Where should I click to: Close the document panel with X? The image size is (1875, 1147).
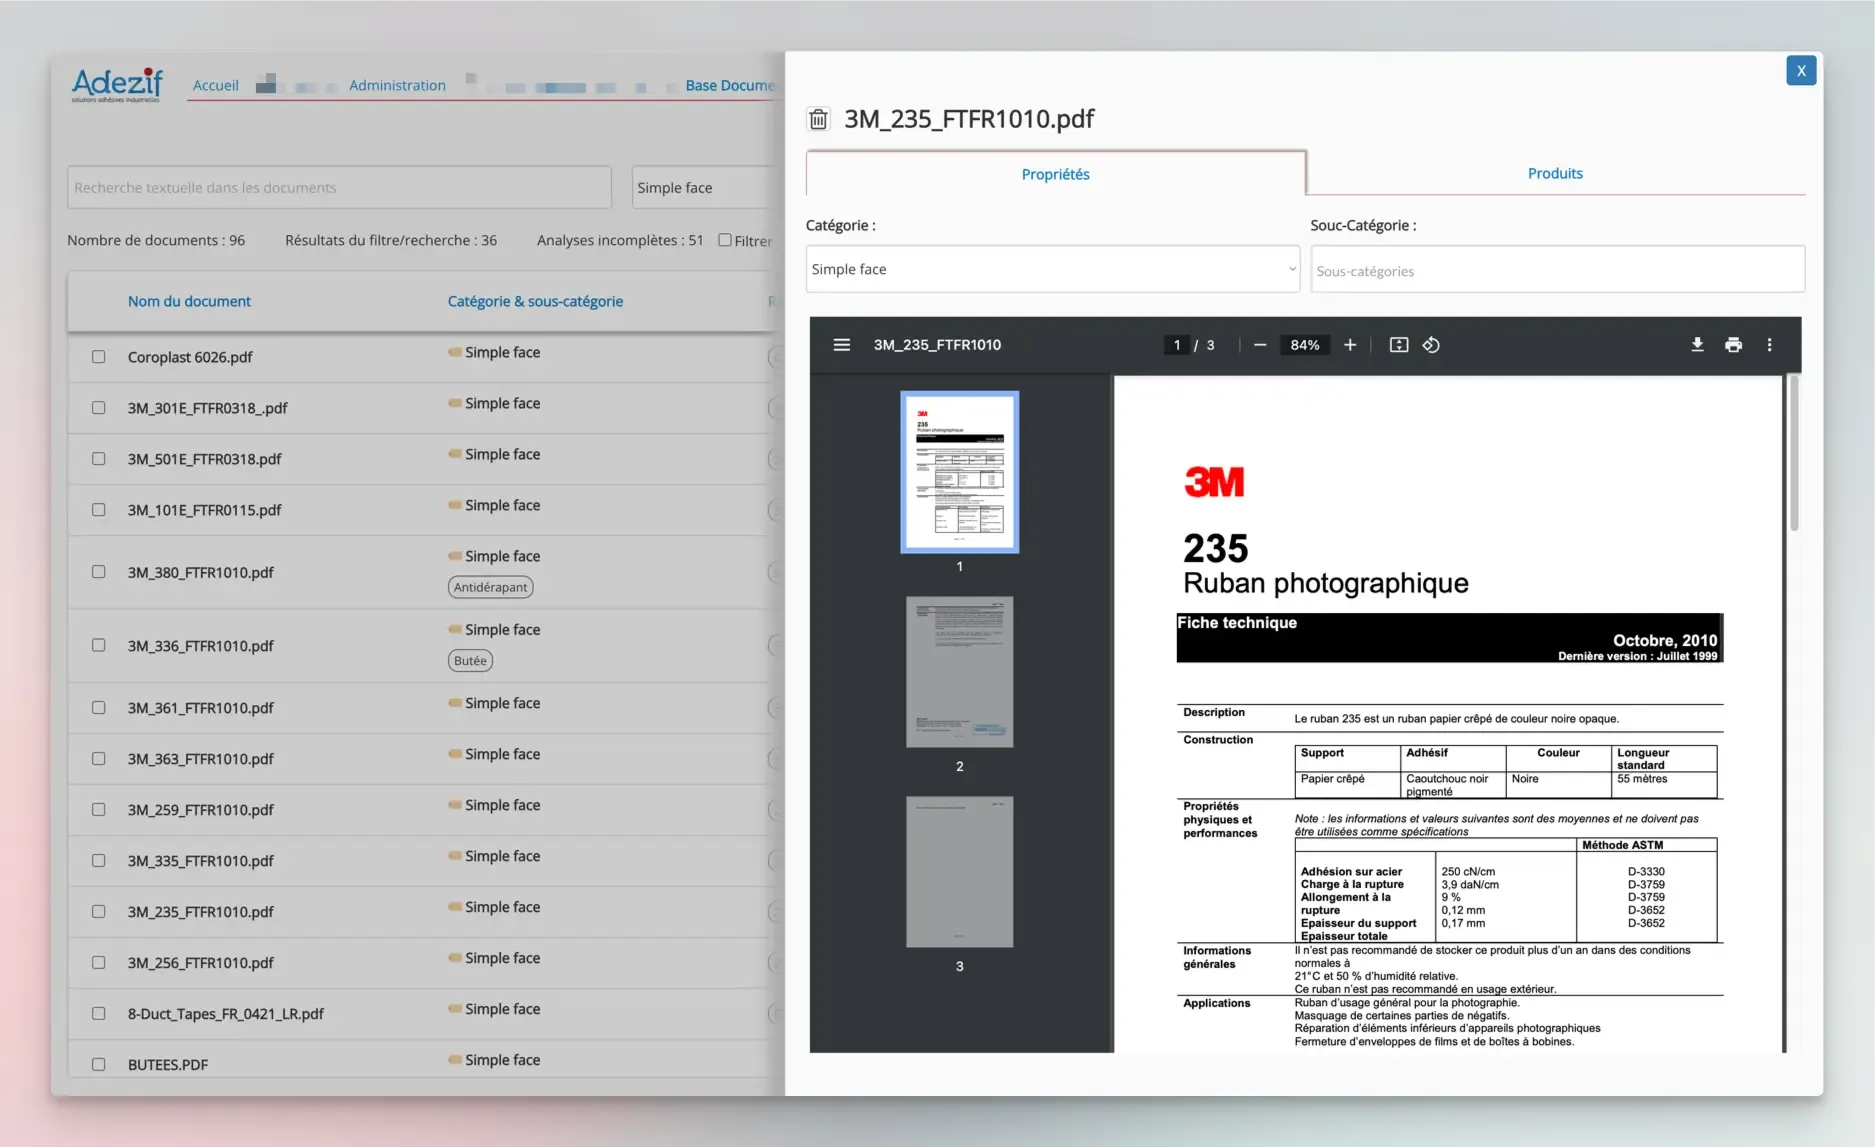[1801, 71]
